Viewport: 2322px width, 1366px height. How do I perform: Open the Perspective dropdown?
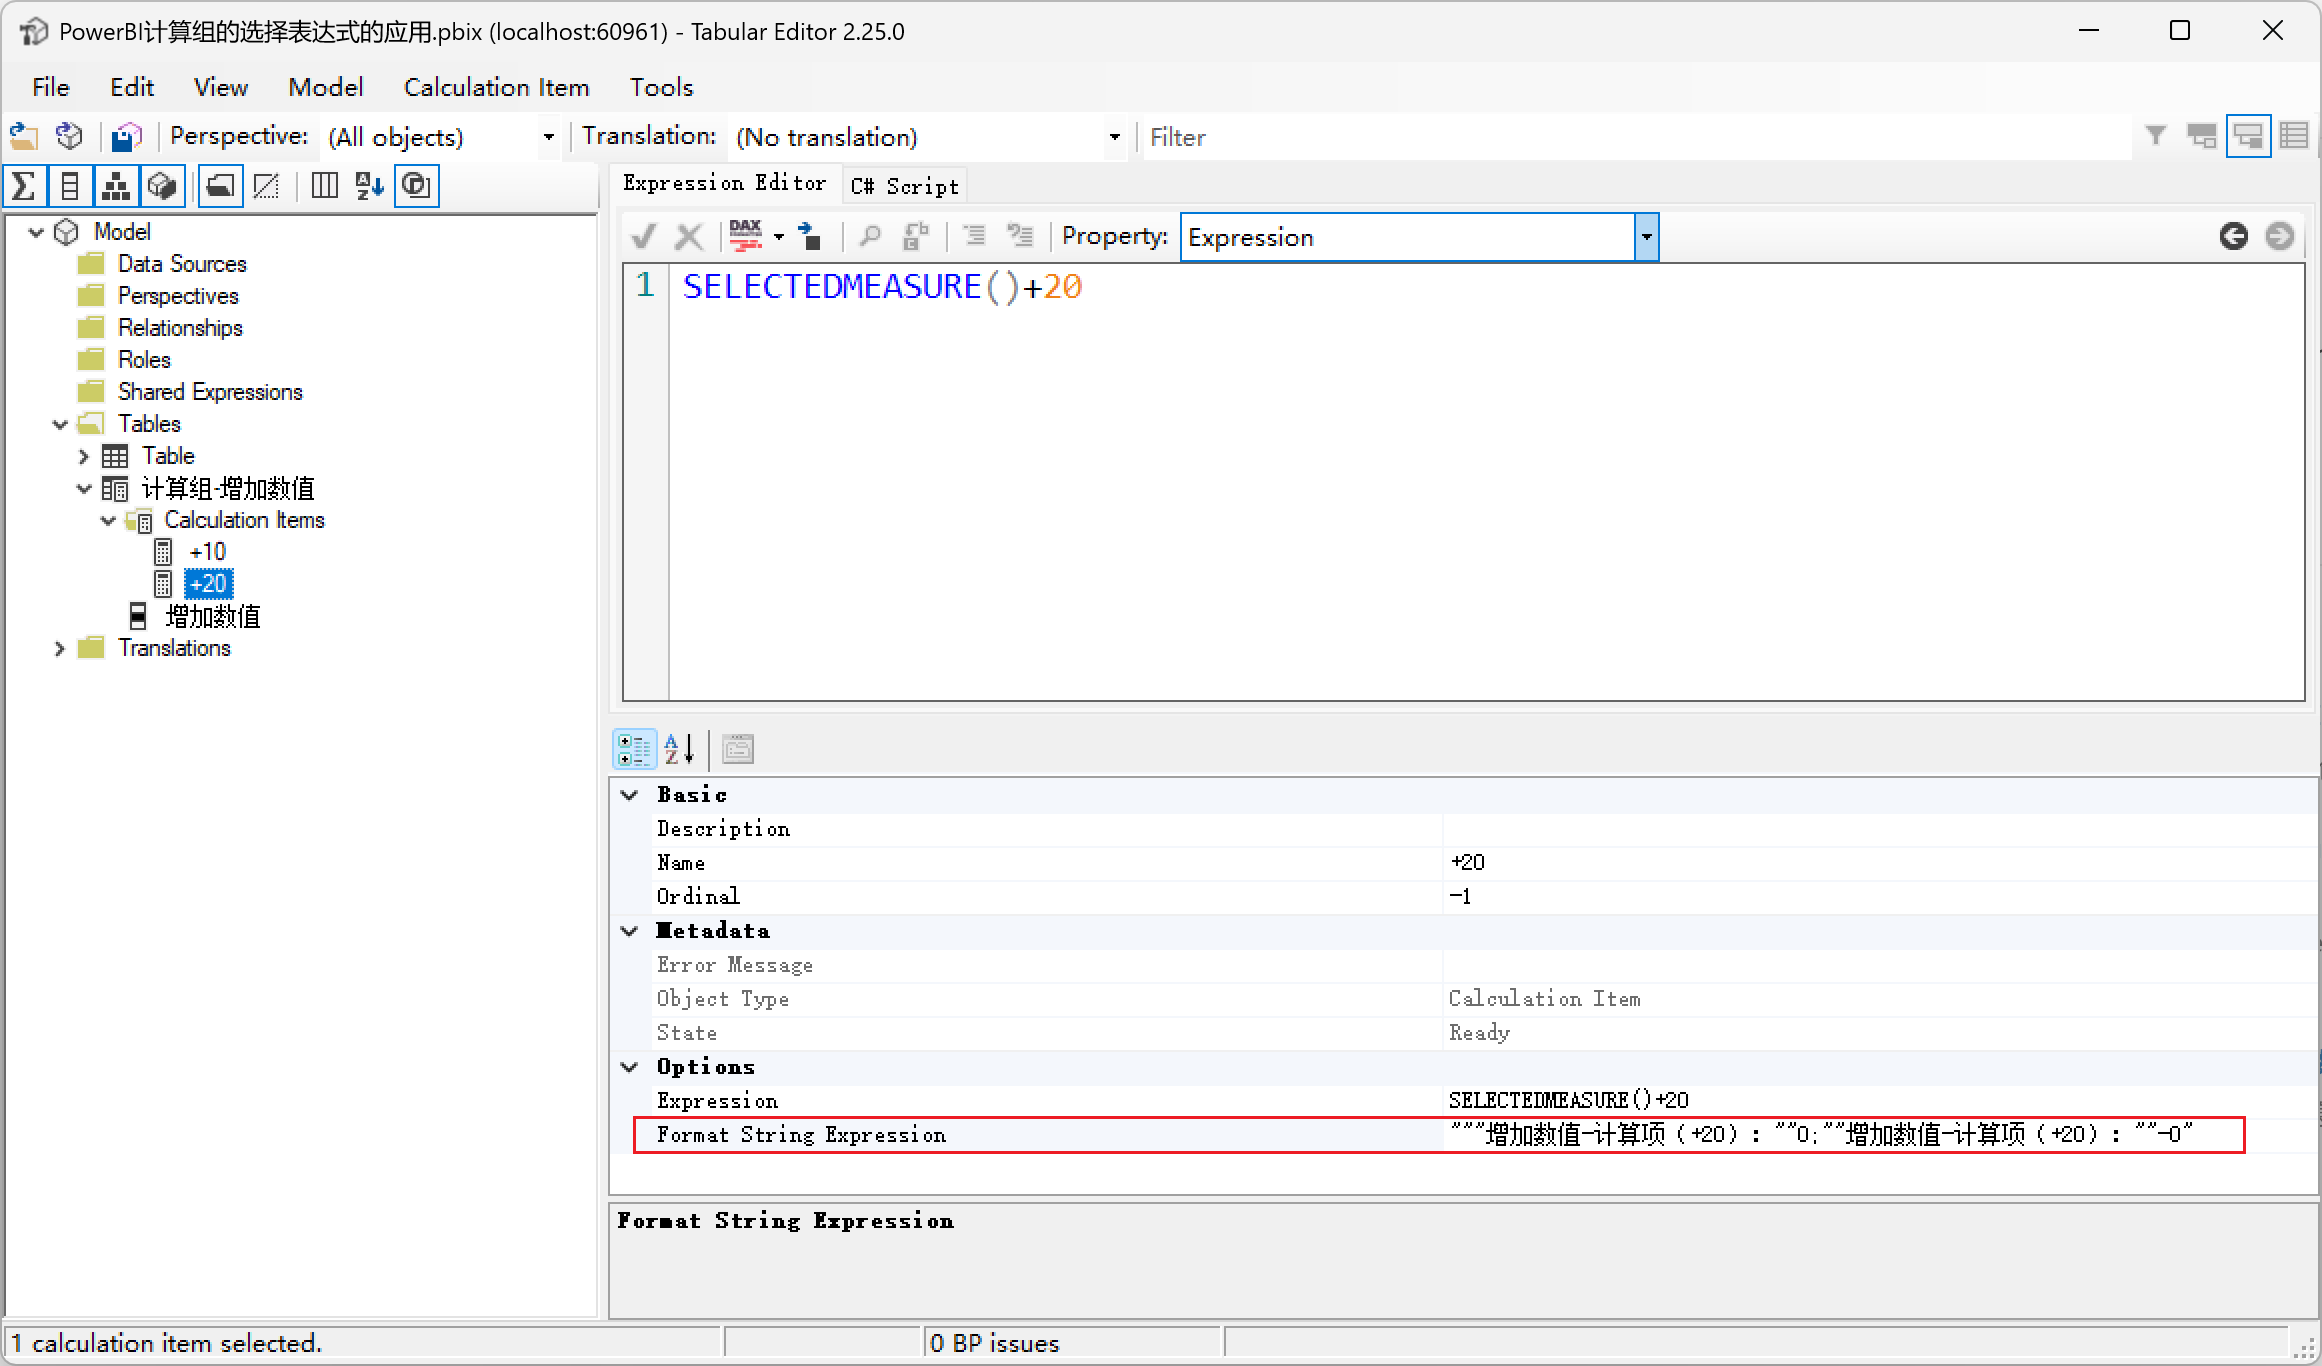coord(548,137)
